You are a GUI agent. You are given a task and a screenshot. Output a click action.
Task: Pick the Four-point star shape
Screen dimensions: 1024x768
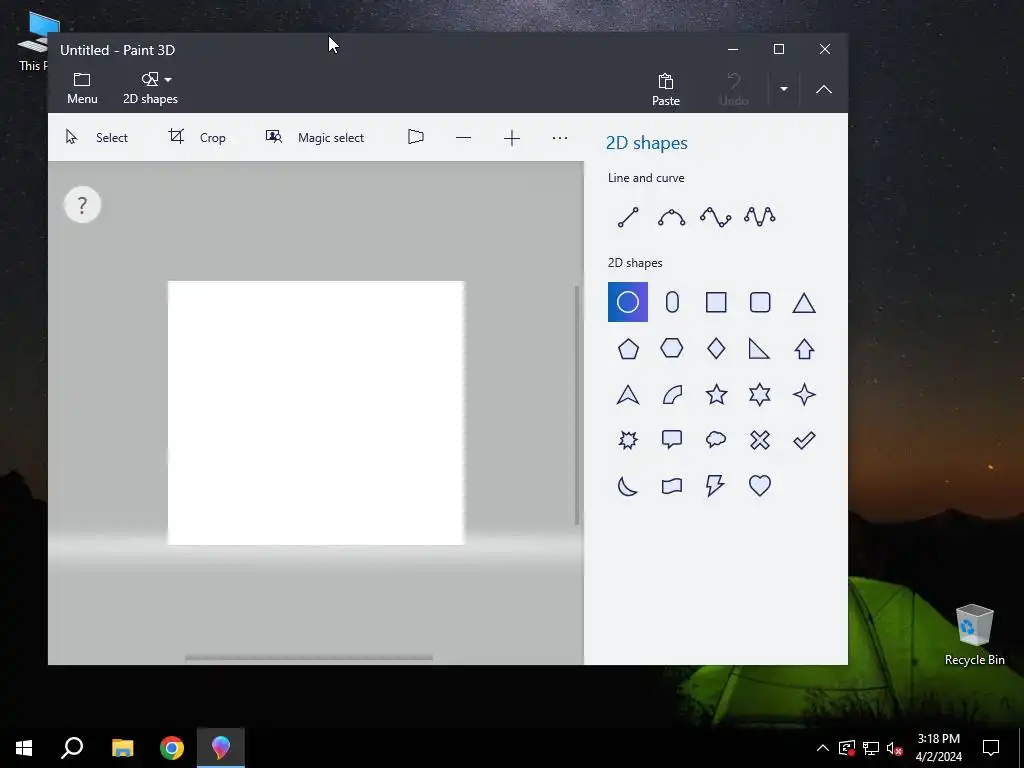804,394
